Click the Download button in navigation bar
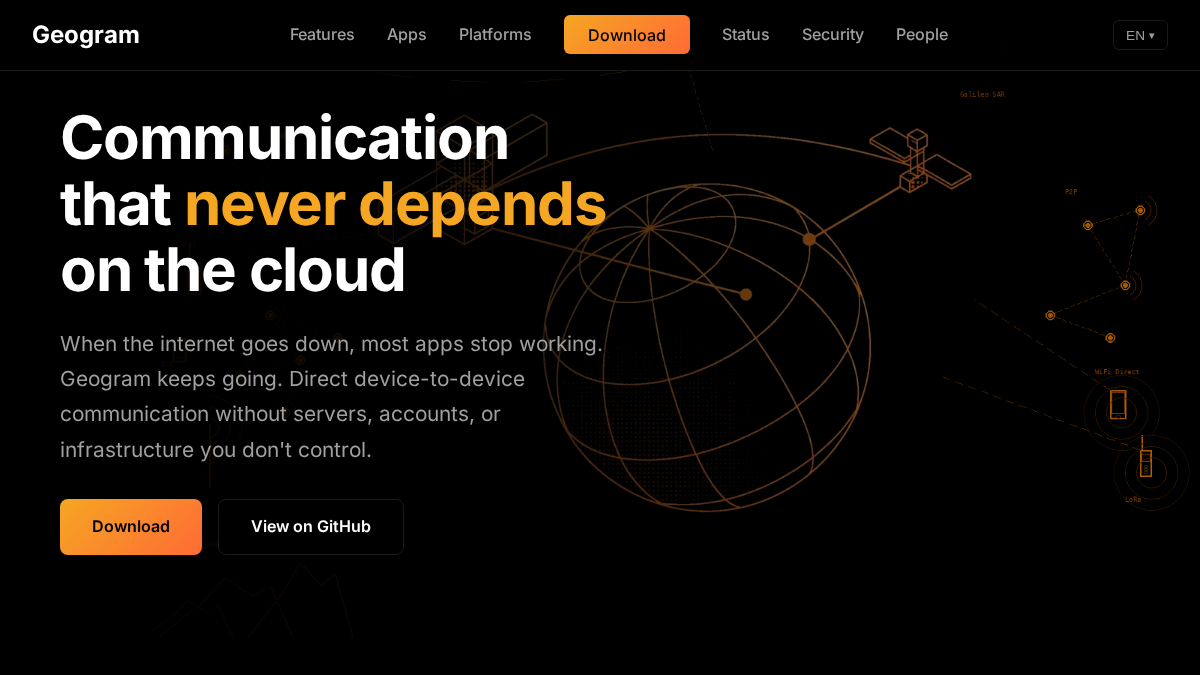This screenshot has width=1200, height=675. coord(627,35)
